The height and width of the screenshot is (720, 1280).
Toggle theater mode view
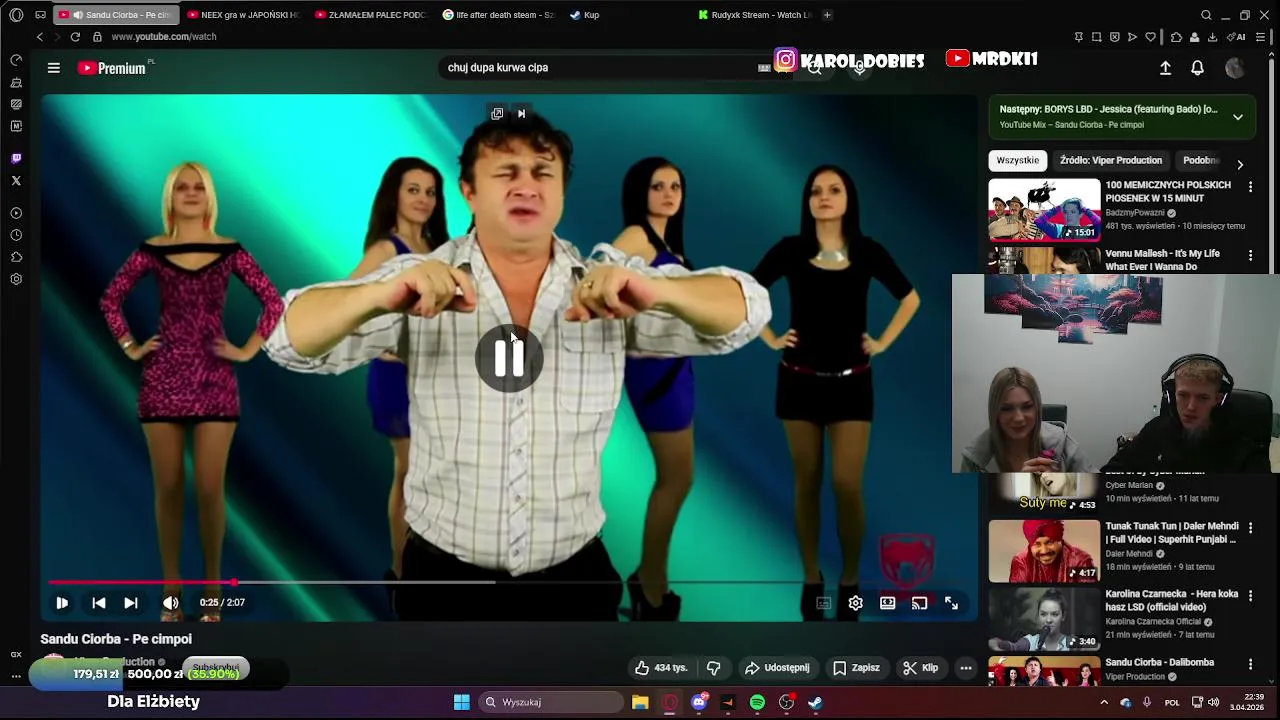coord(887,603)
